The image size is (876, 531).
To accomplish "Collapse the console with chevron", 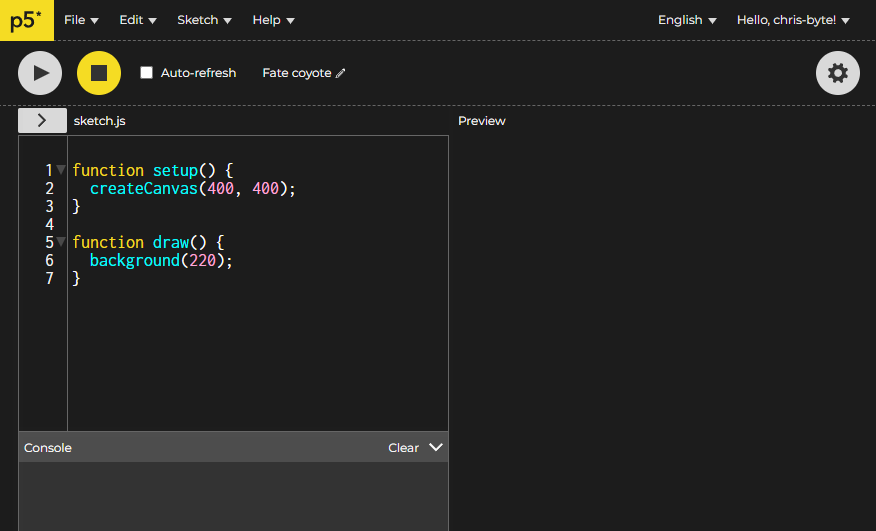I will point(435,447).
